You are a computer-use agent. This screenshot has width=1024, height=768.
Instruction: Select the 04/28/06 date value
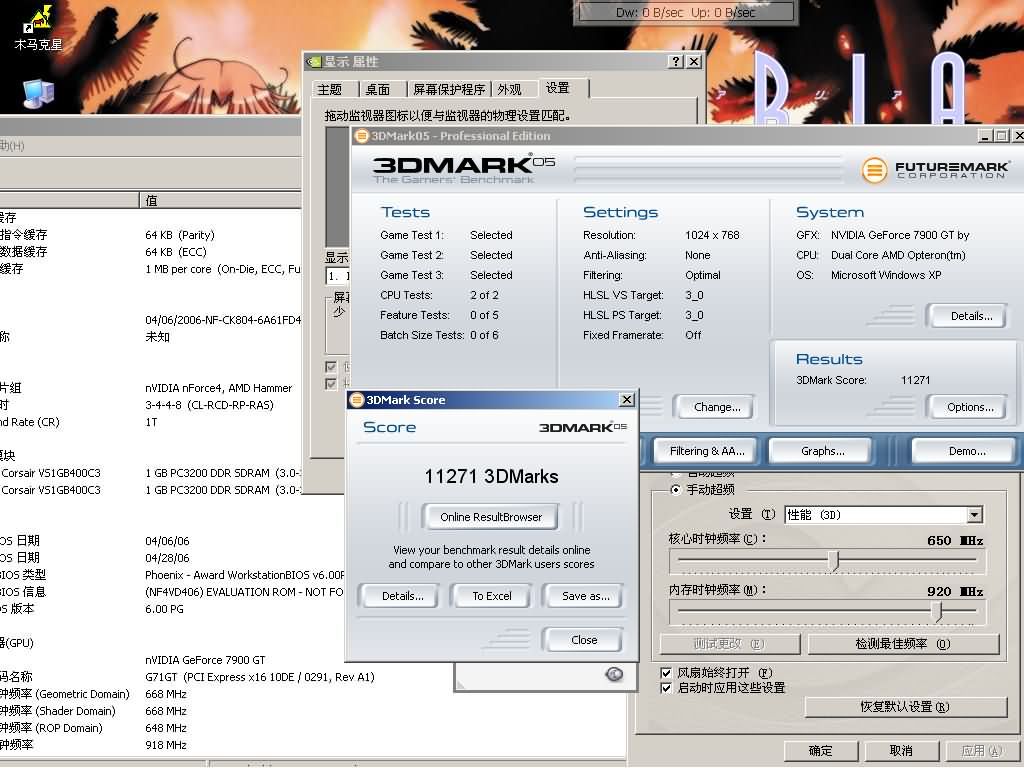[x=167, y=558]
